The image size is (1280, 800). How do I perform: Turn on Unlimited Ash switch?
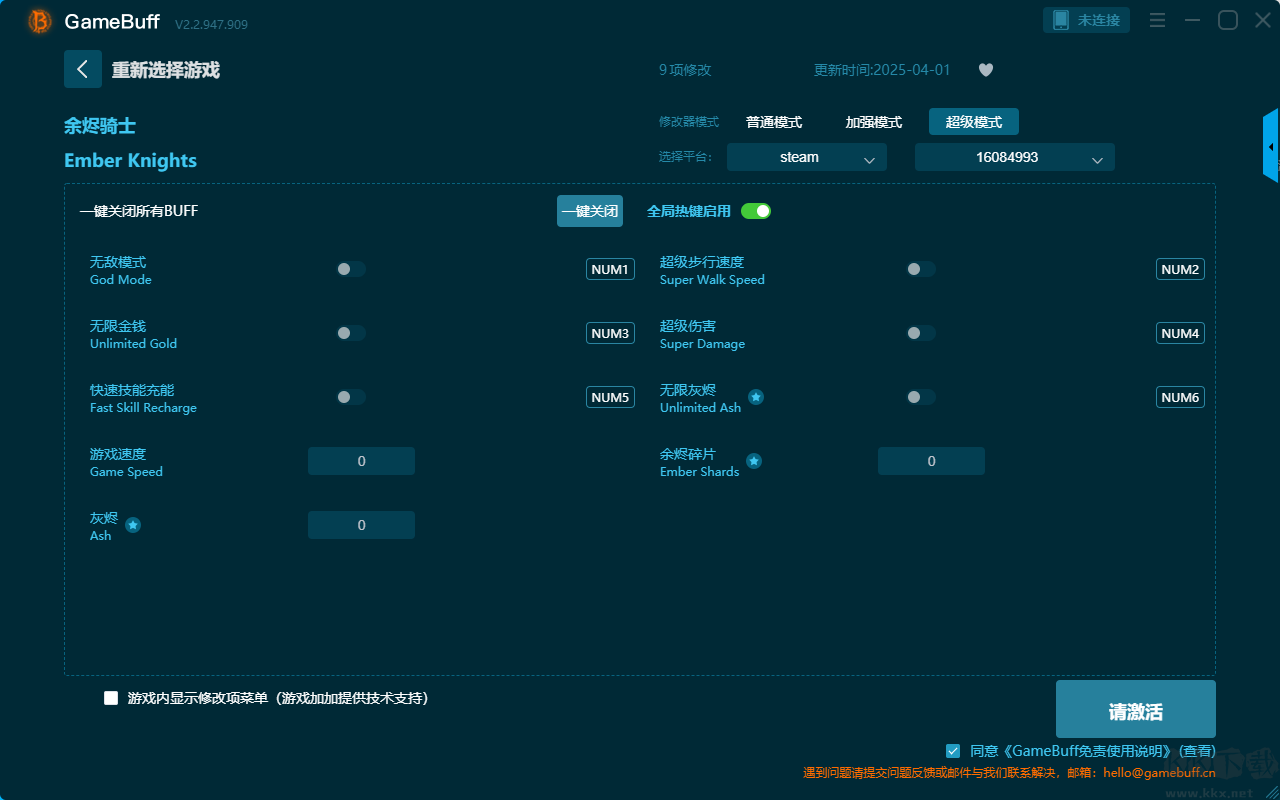click(x=921, y=397)
